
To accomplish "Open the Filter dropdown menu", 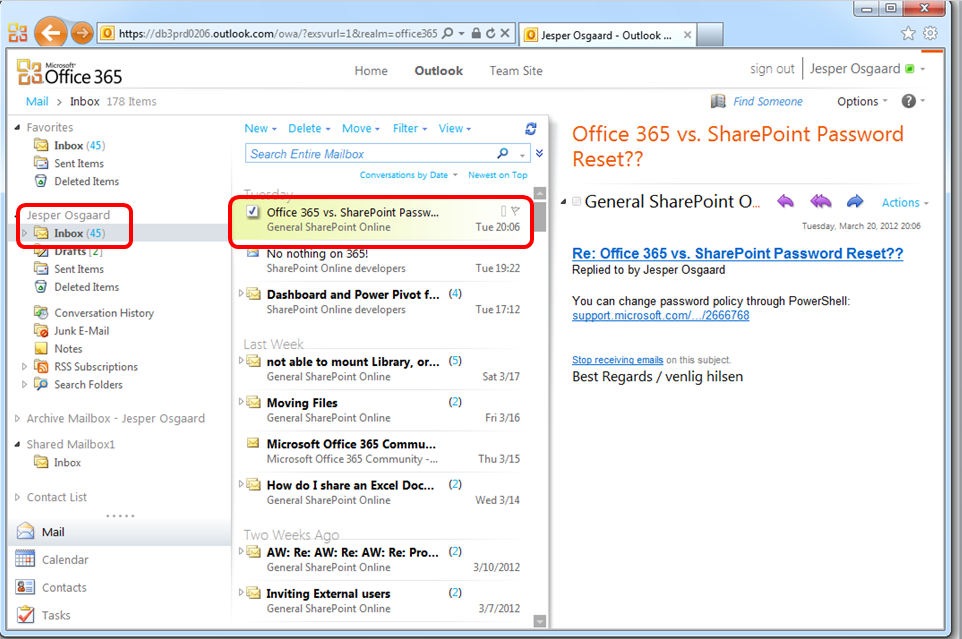I will pos(410,128).
